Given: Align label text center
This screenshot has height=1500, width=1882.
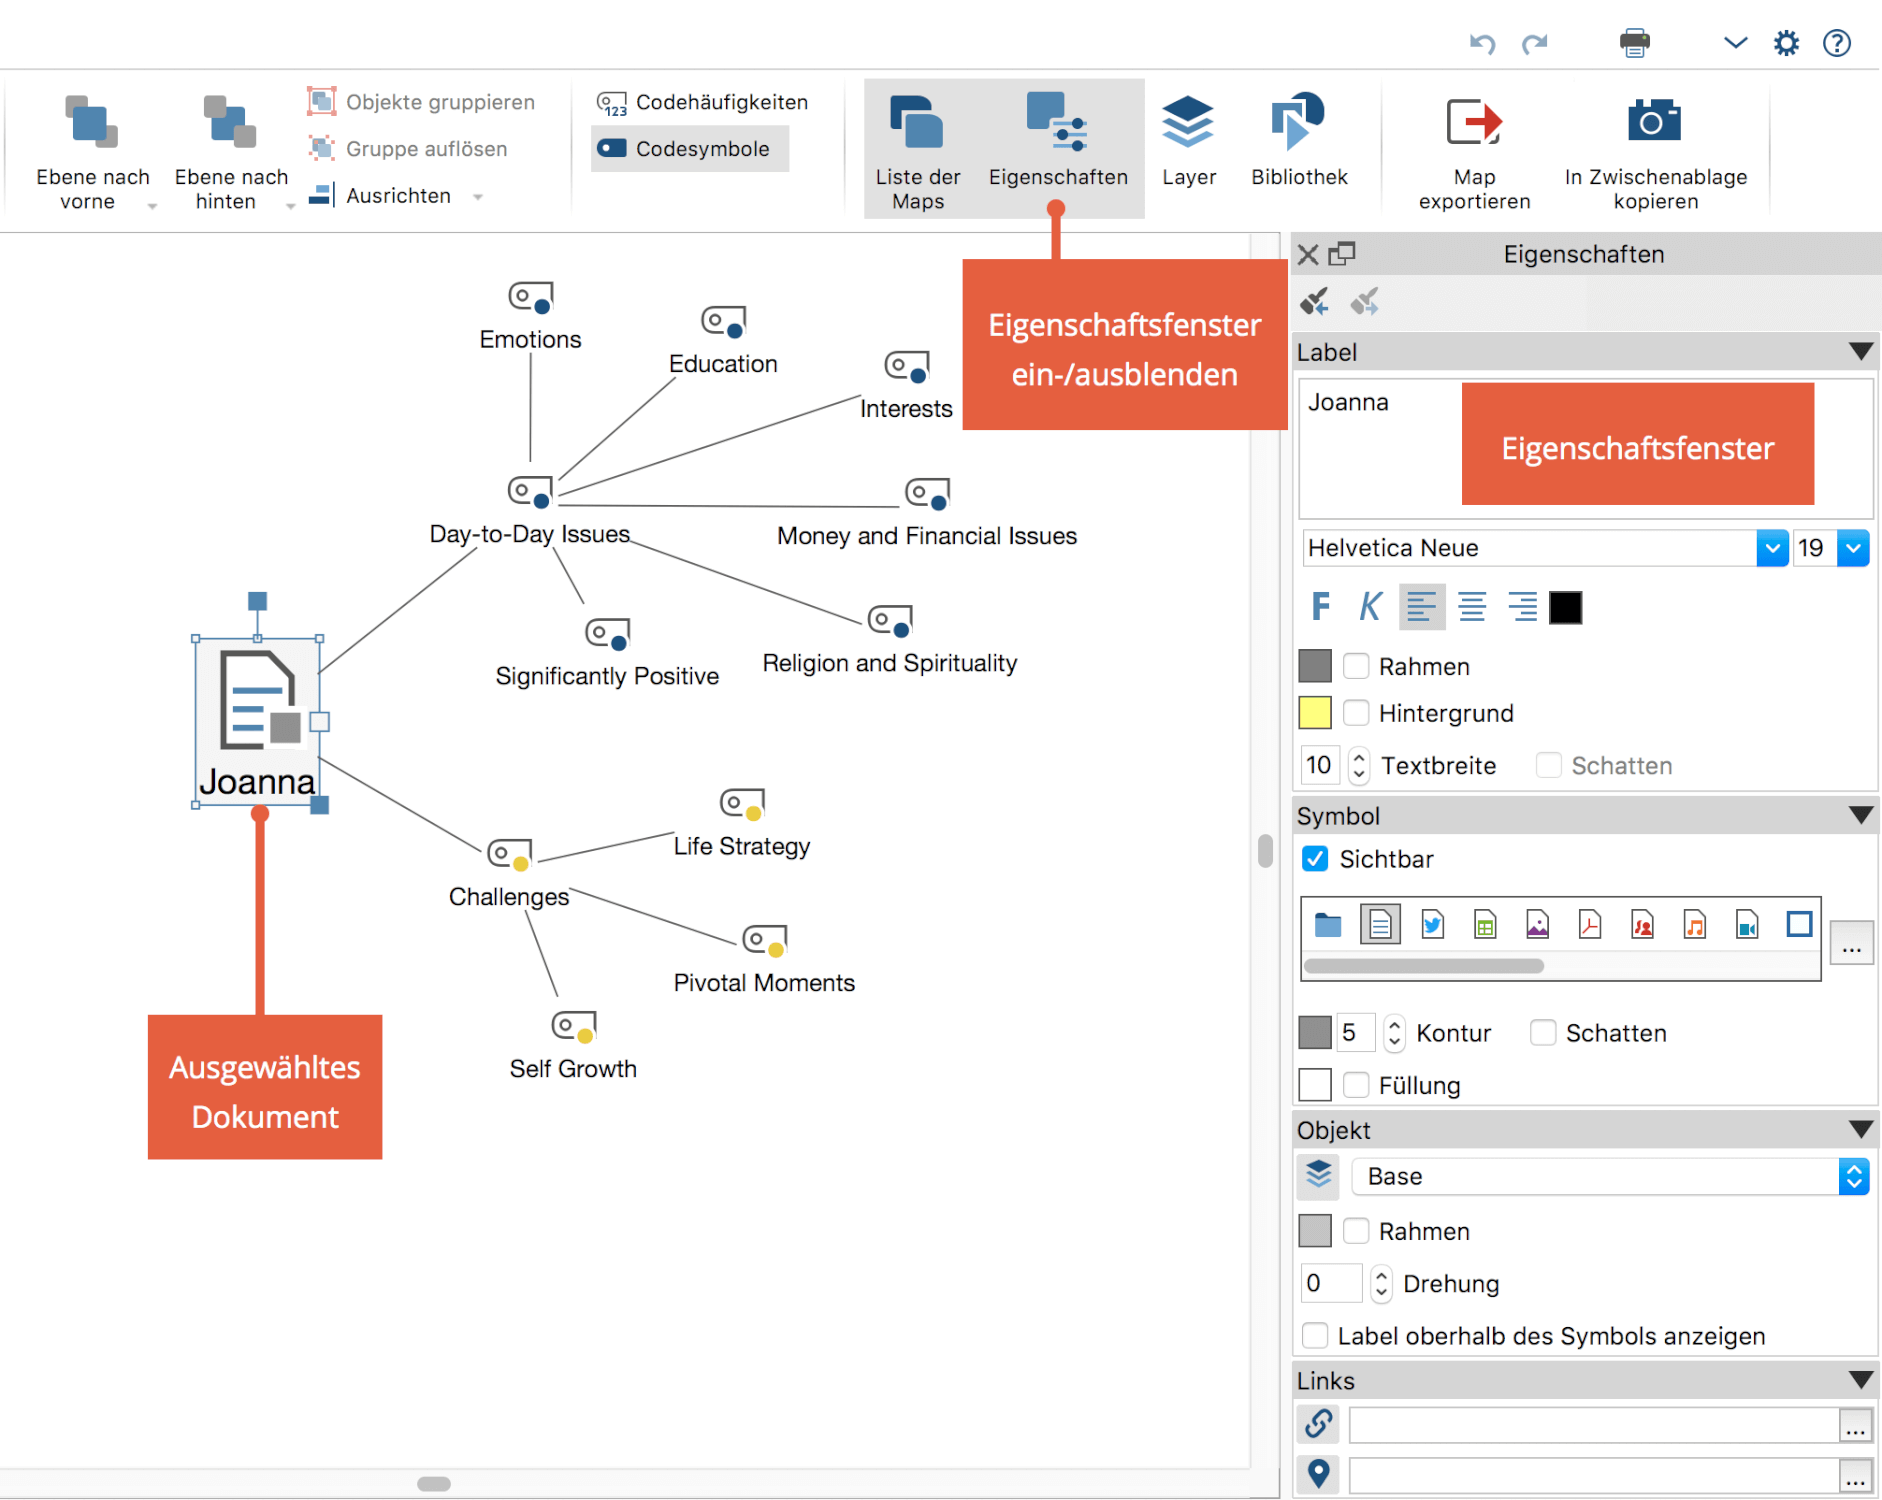Looking at the screenshot, I should pyautogui.click(x=1471, y=606).
